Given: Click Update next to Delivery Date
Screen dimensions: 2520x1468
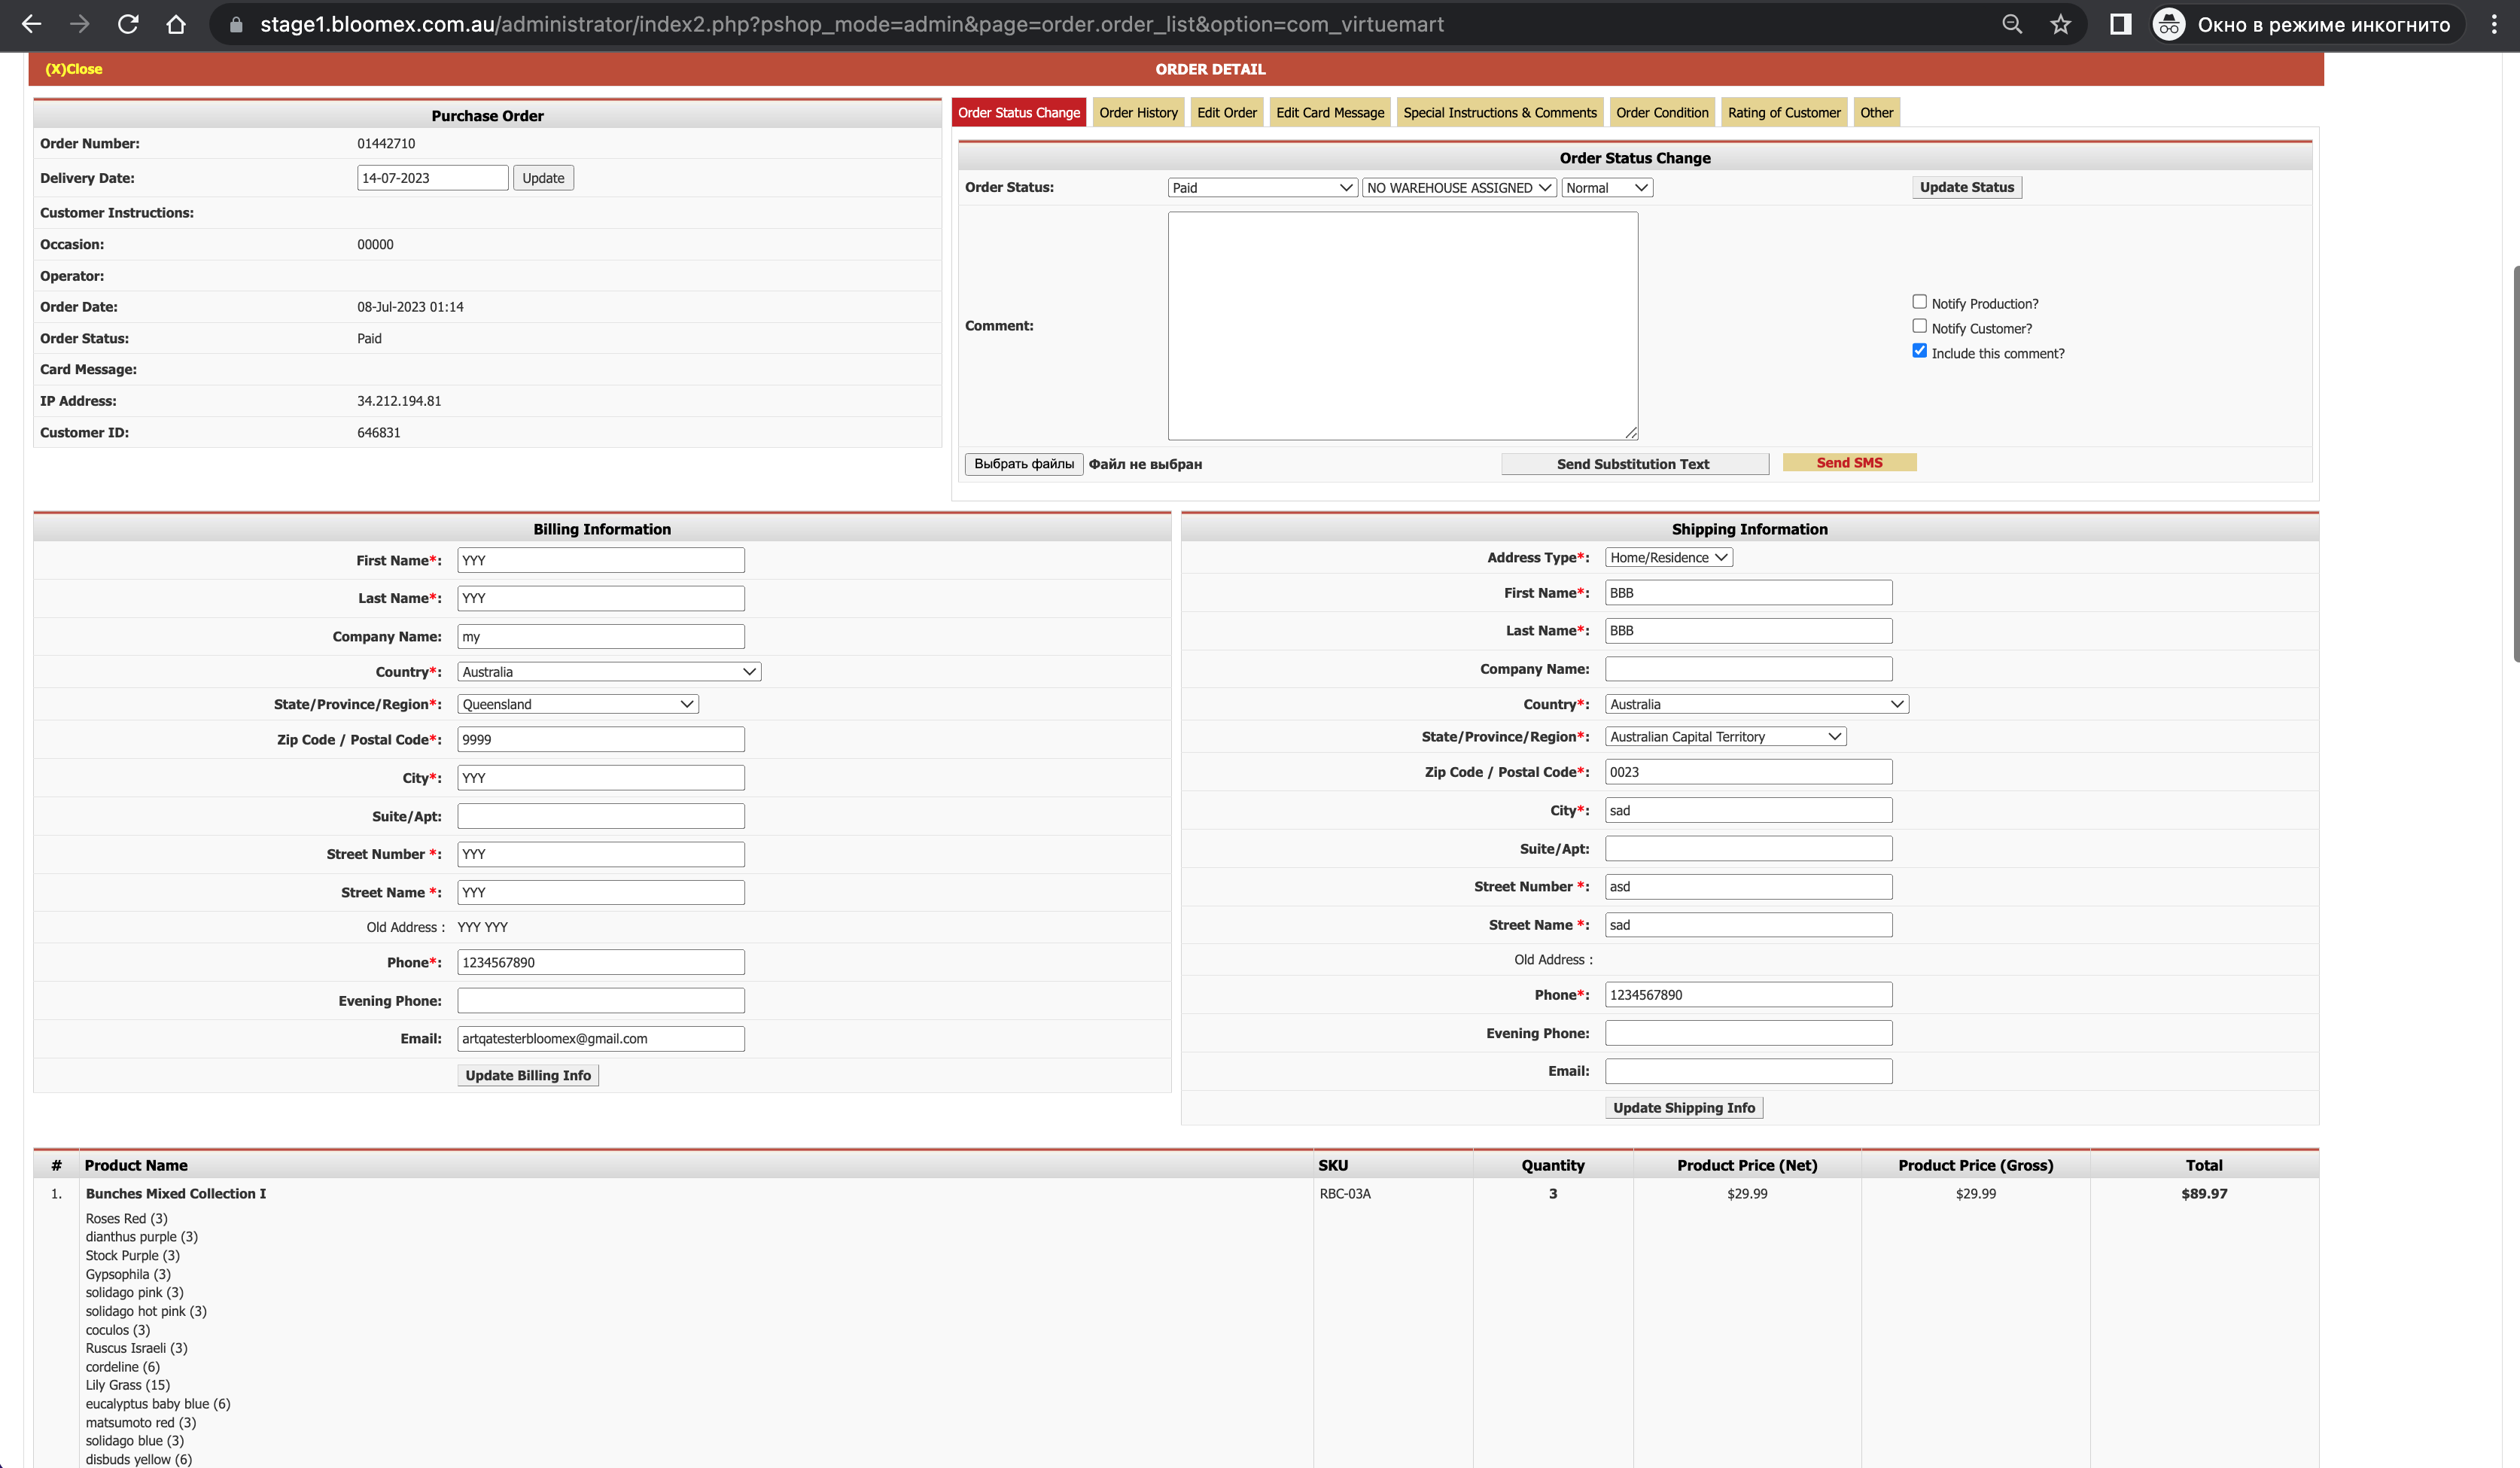Looking at the screenshot, I should (x=543, y=178).
